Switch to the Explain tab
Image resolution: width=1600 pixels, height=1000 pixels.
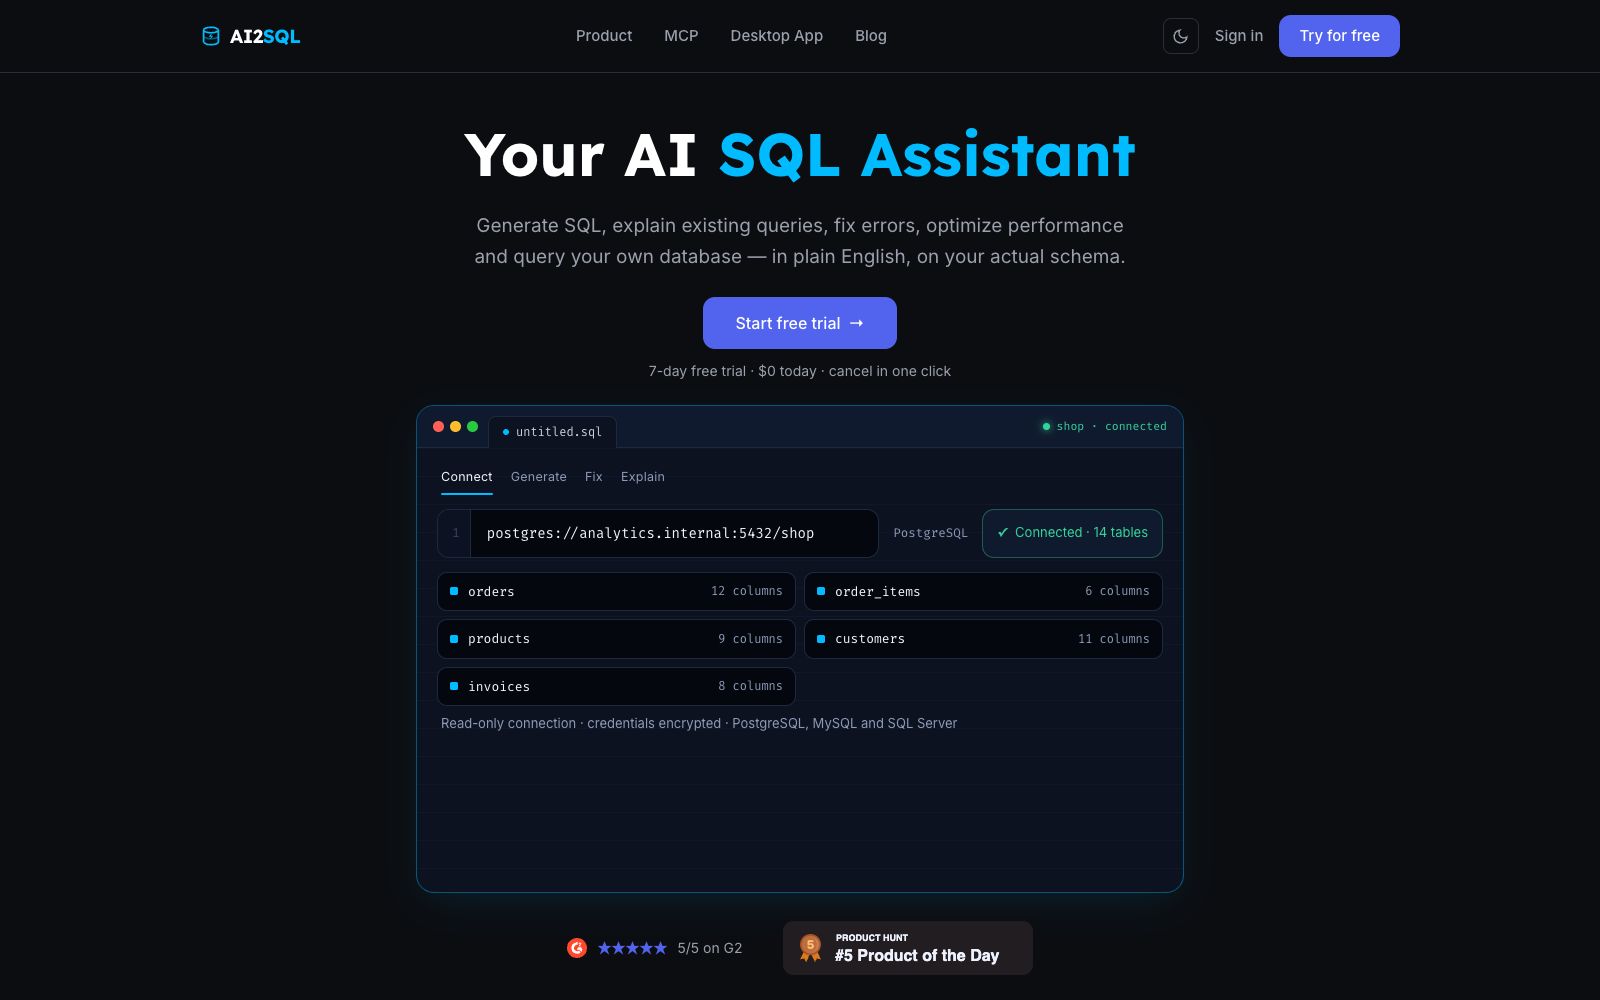pyautogui.click(x=643, y=477)
